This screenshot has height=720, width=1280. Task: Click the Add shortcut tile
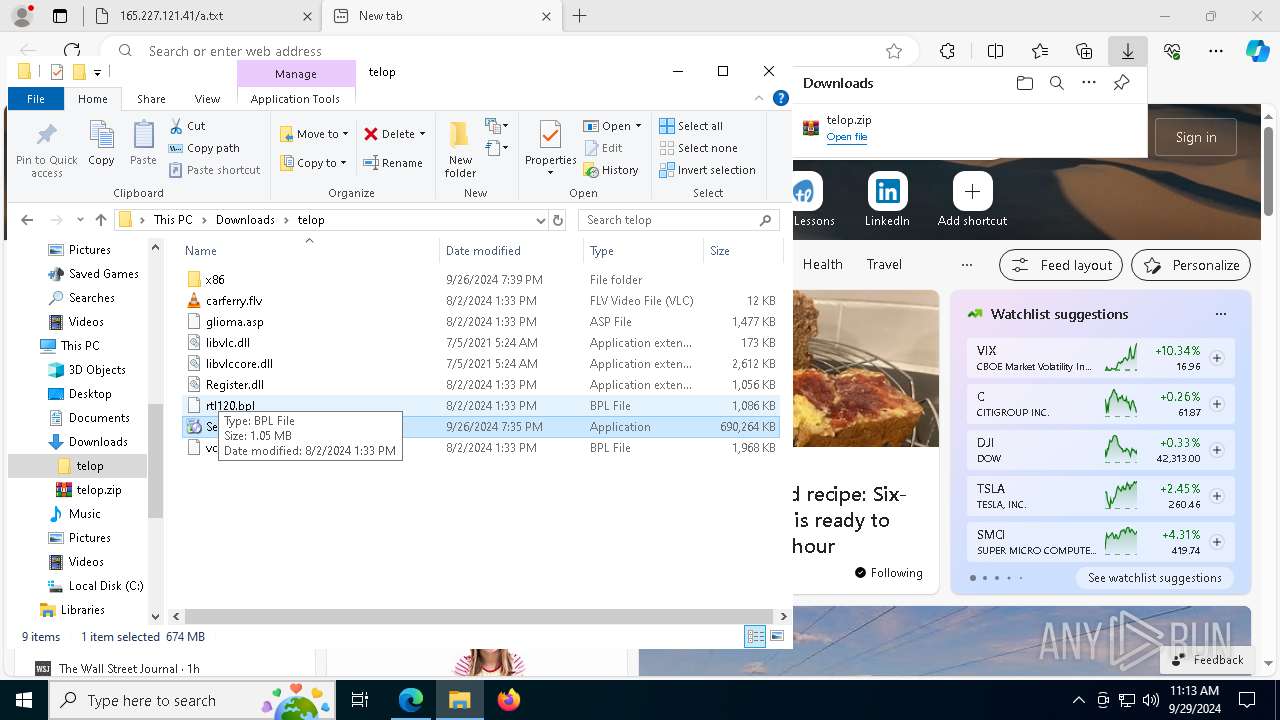[972, 200]
